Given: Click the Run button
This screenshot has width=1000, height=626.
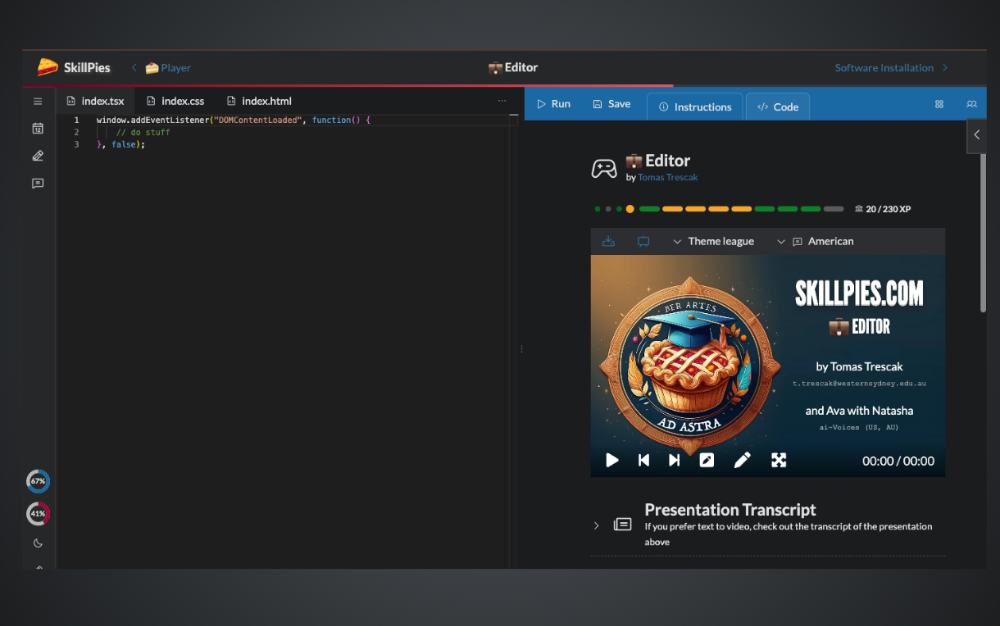Looking at the screenshot, I should [553, 104].
